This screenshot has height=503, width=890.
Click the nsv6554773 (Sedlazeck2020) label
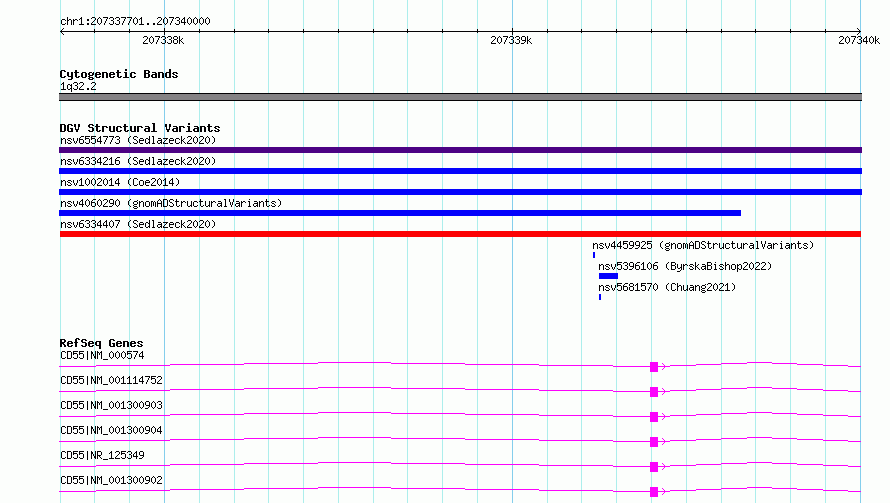pos(138,140)
